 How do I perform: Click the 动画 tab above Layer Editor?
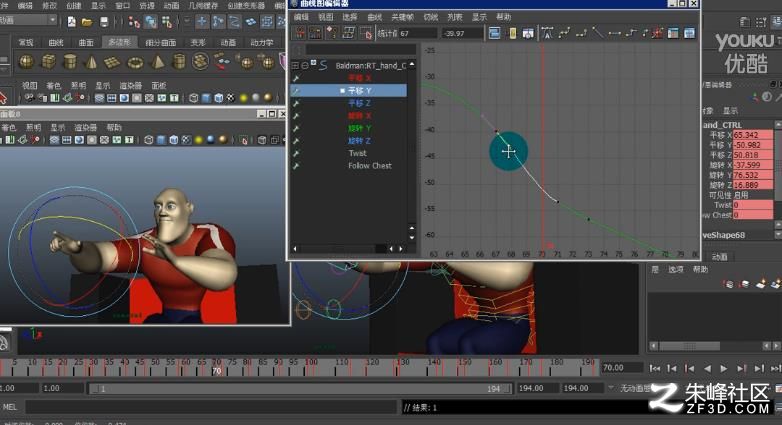[719, 257]
